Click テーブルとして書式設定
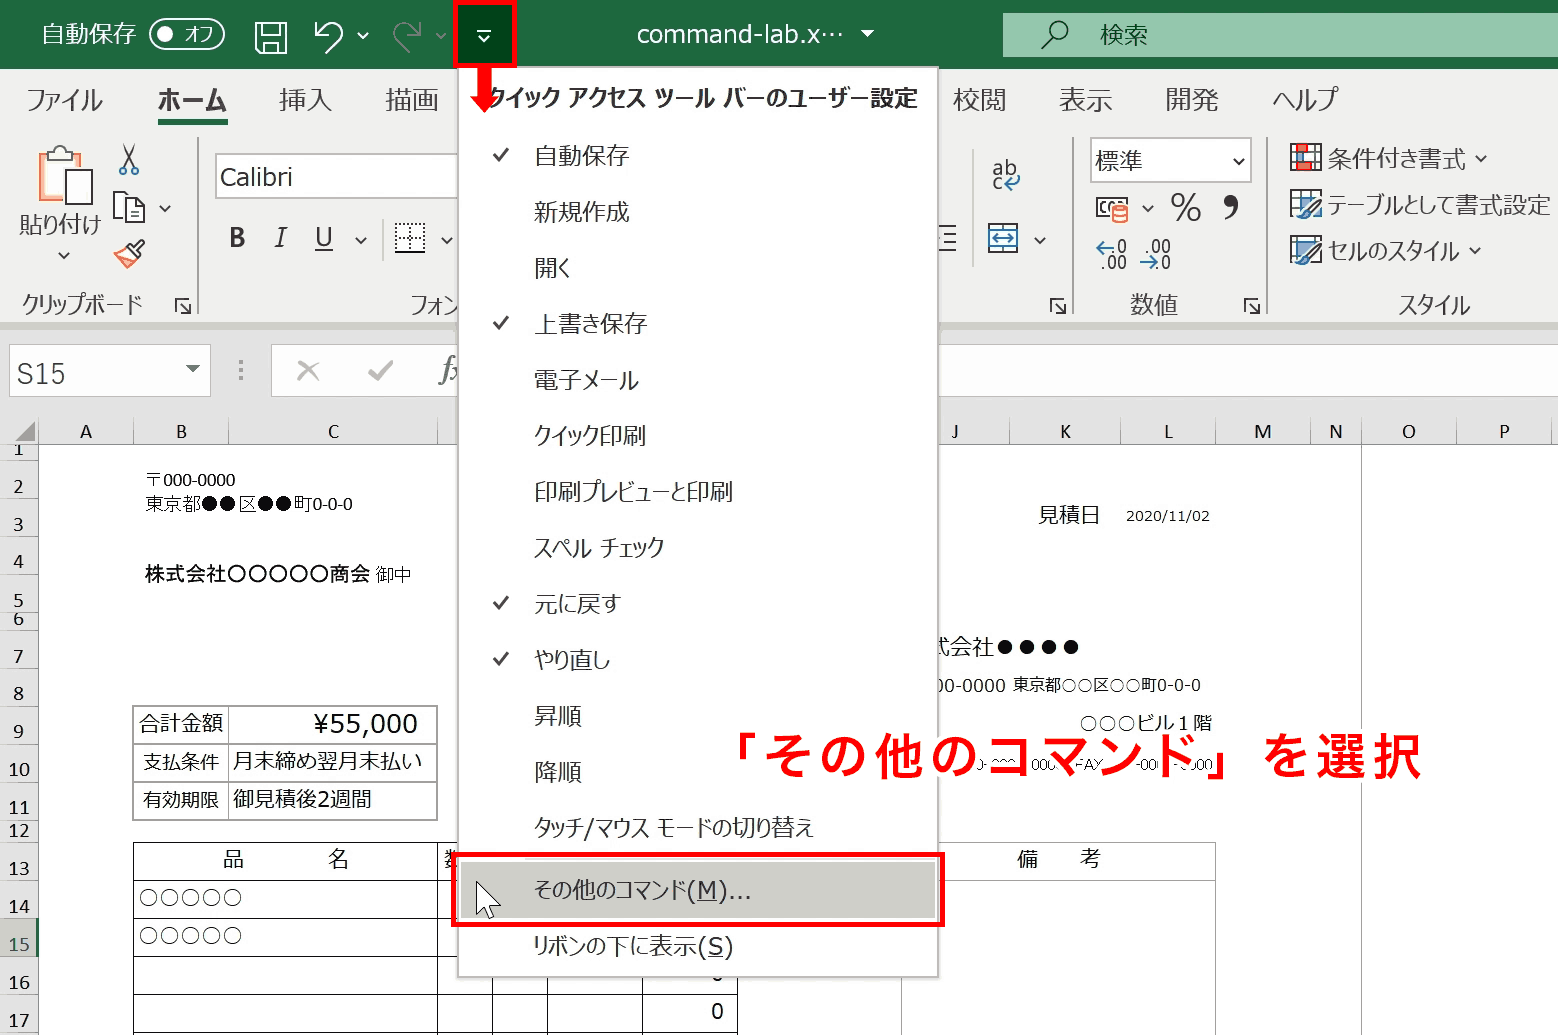Viewport: 1558px width, 1035px height. pos(1420,204)
